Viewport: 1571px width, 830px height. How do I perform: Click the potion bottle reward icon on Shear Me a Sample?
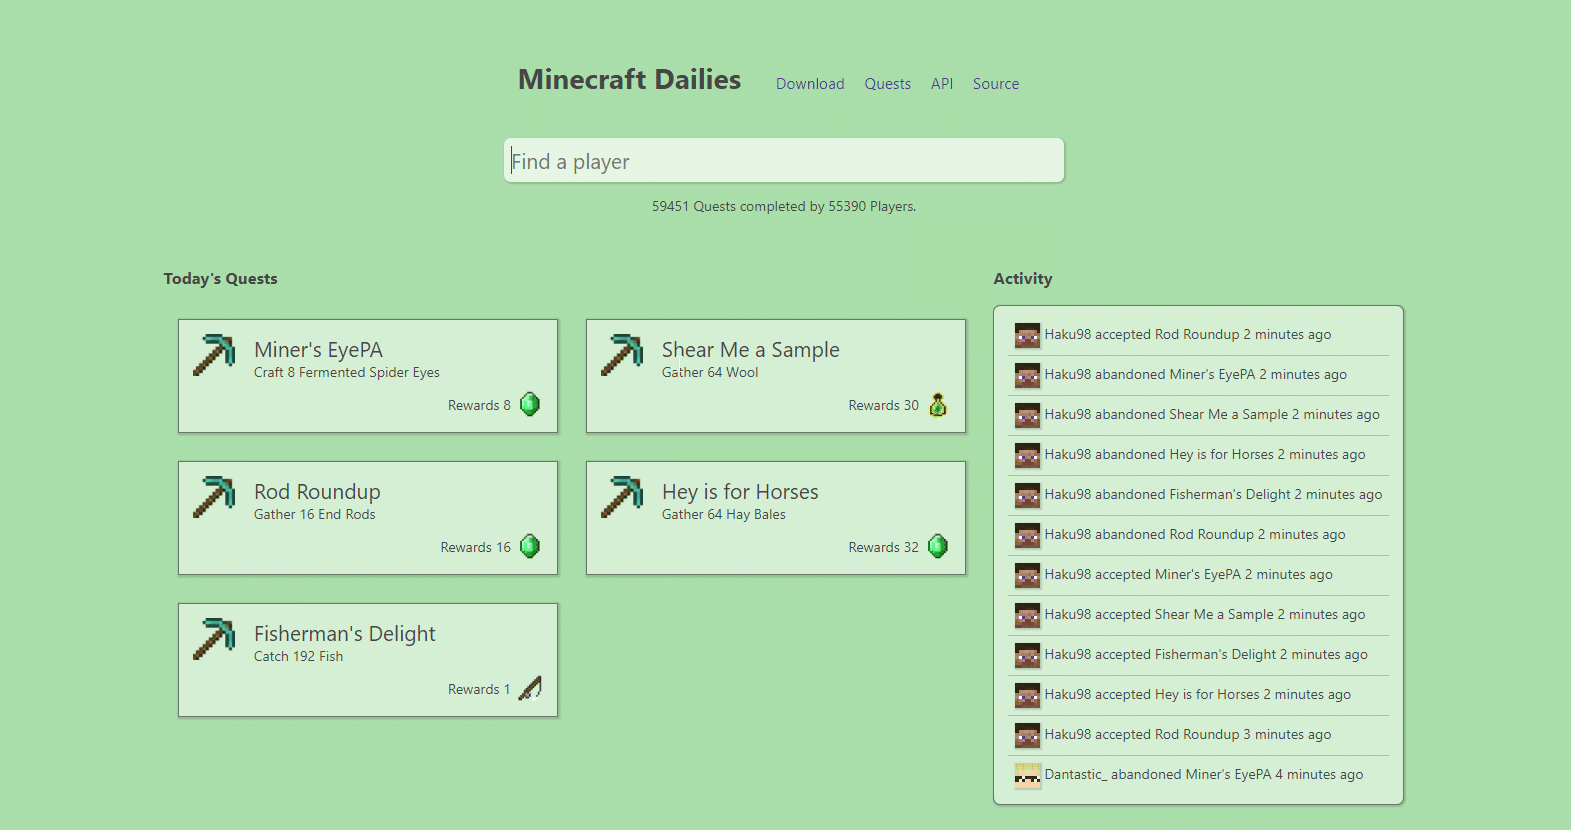coord(938,404)
